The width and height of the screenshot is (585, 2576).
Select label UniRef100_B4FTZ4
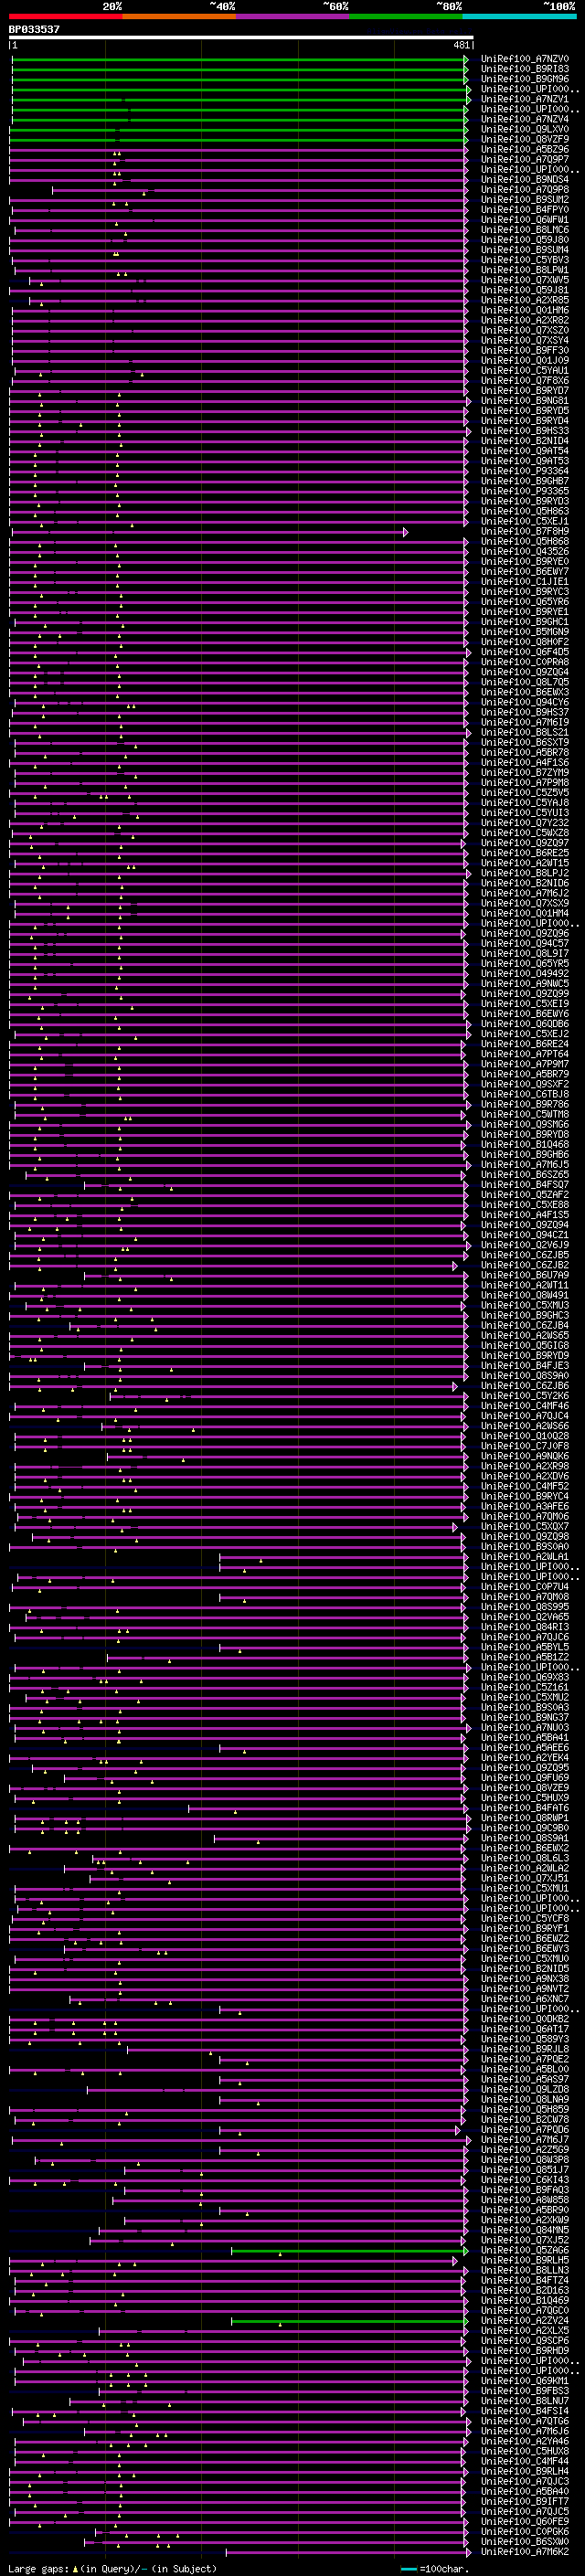(524, 2280)
